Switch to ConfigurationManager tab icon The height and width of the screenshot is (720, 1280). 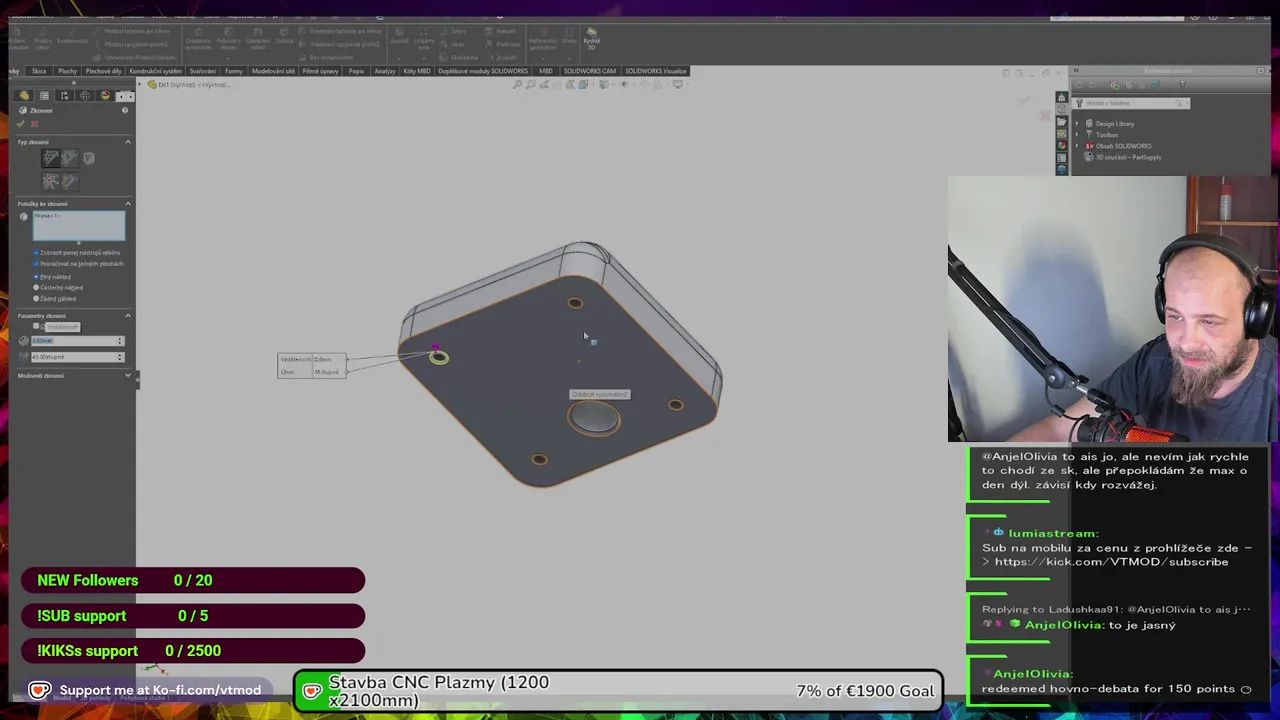(x=64, y=96)
